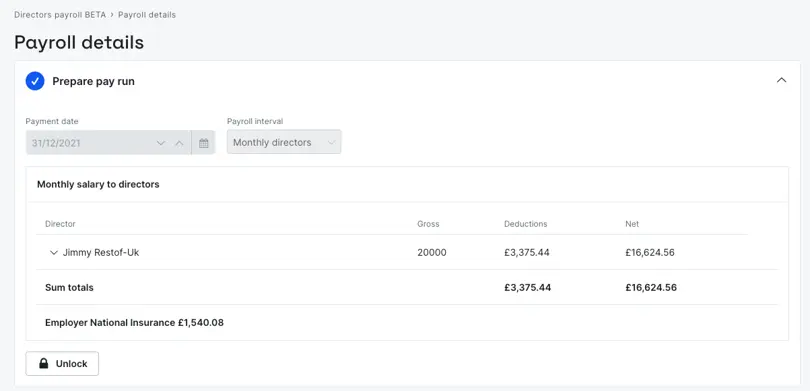Collapse the Prepare pay run section
810x391 pixels.
coord(782,80)
